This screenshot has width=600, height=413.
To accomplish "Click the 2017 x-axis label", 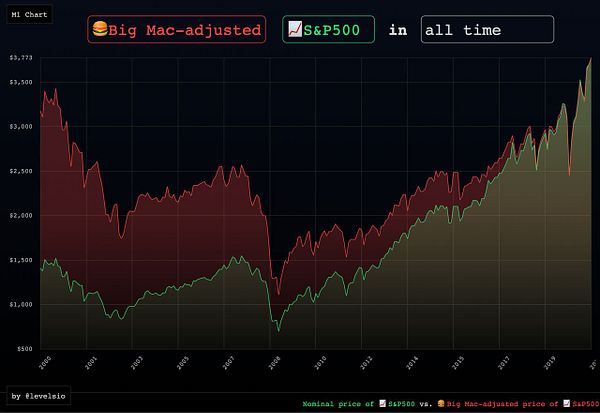I will pos(504,362).
